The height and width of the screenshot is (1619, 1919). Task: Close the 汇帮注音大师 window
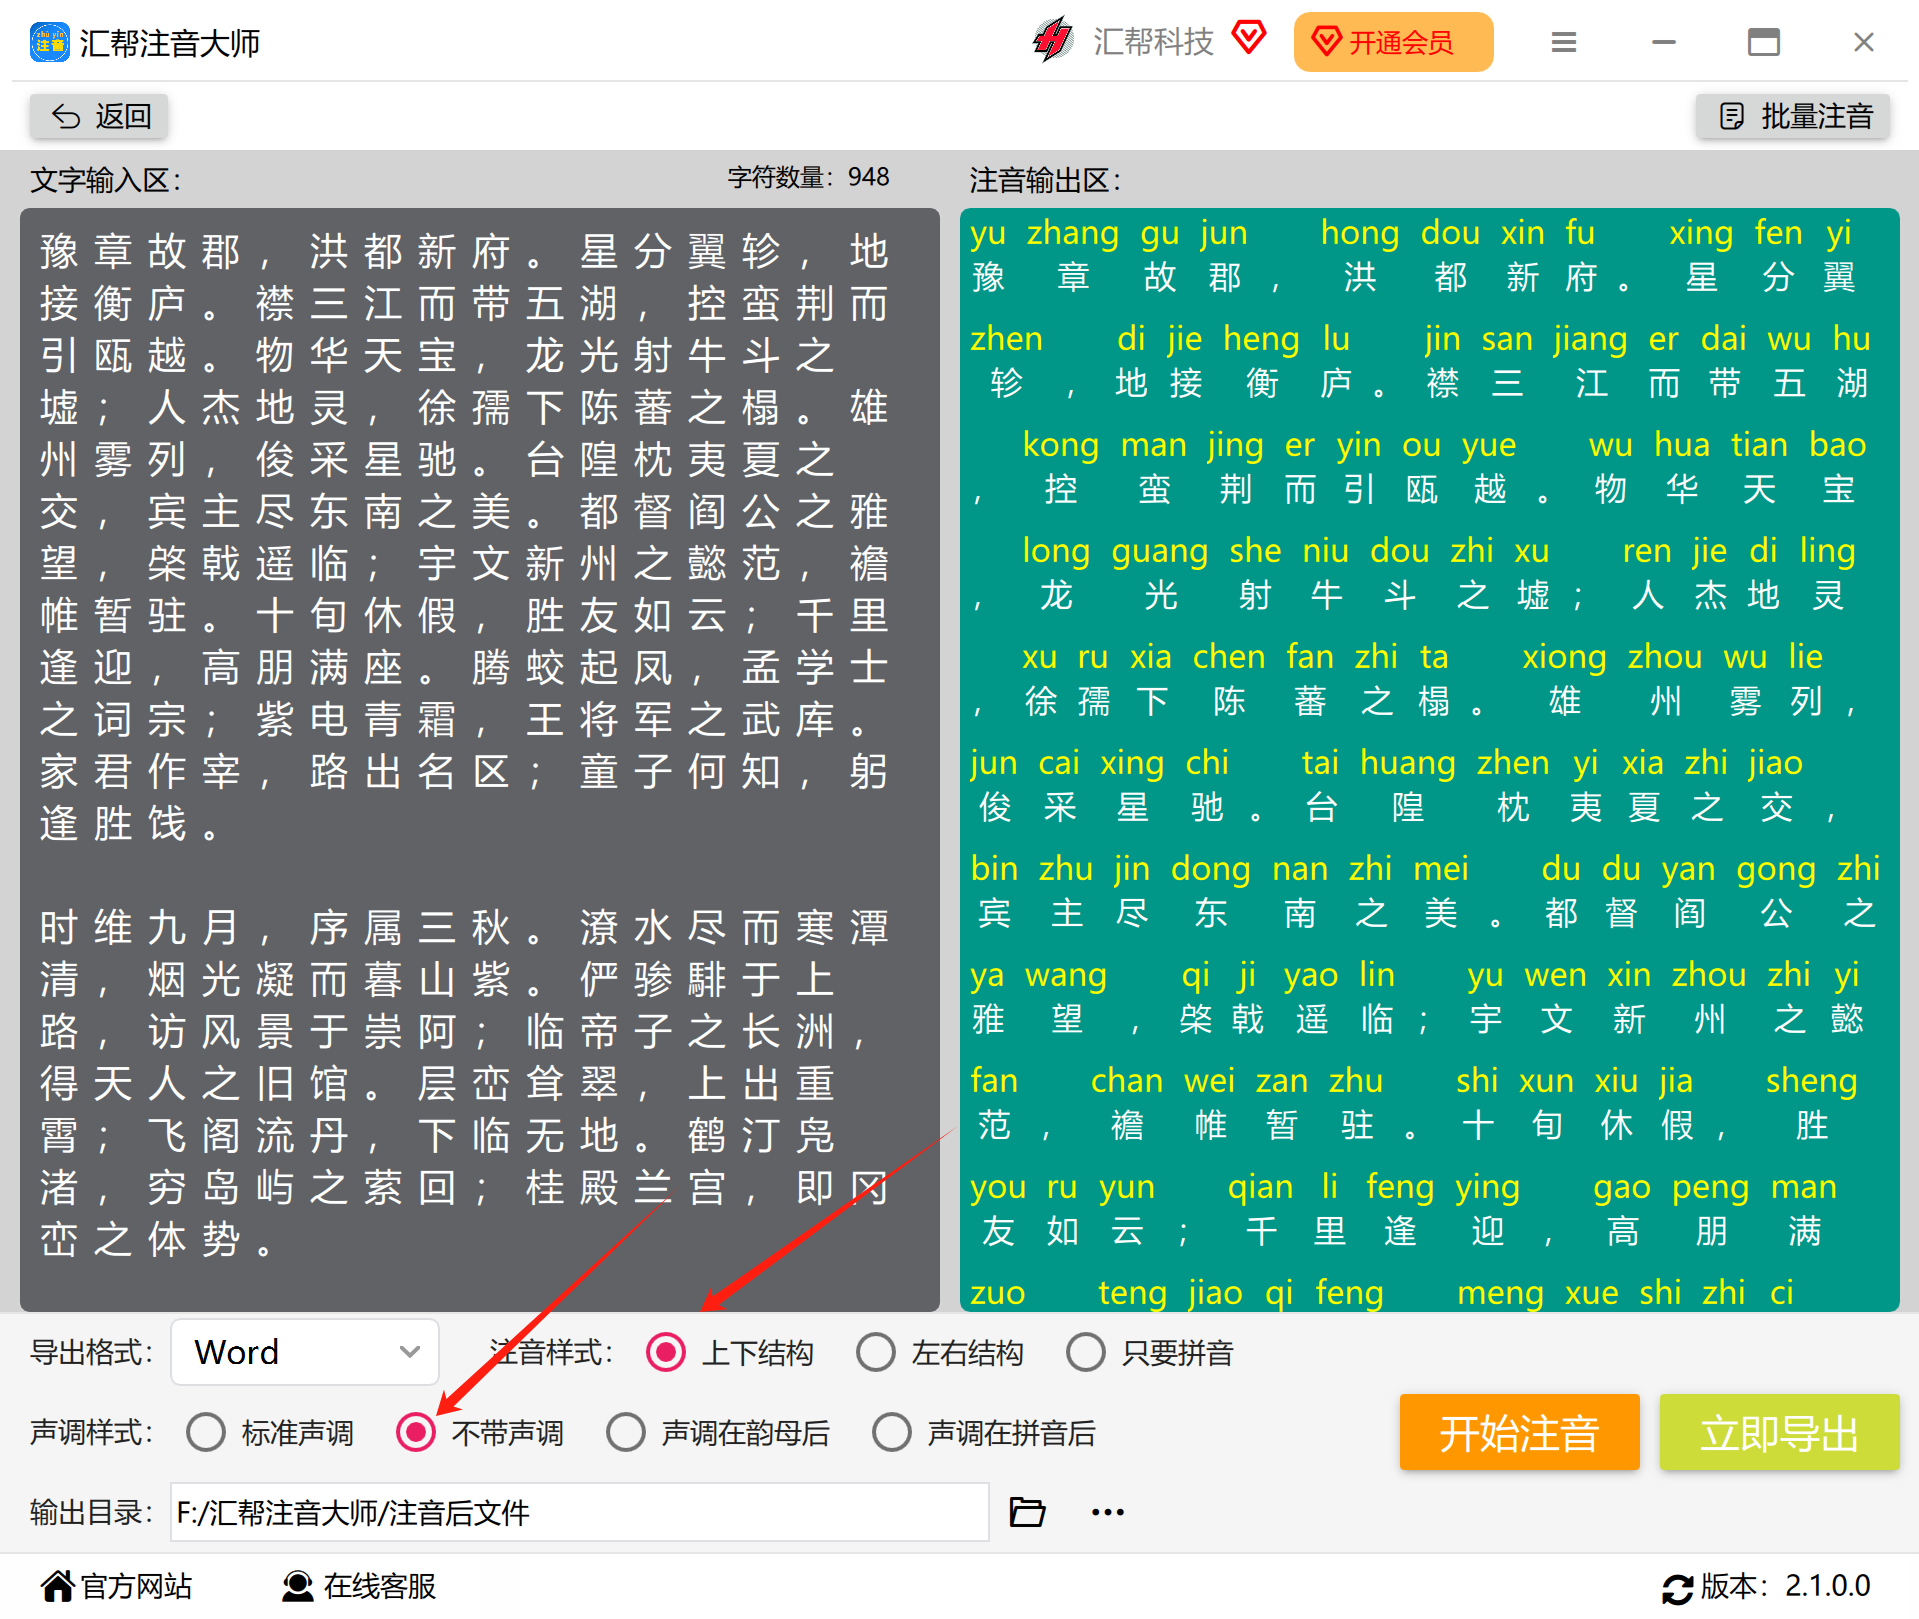click(x=1864, y=42)
